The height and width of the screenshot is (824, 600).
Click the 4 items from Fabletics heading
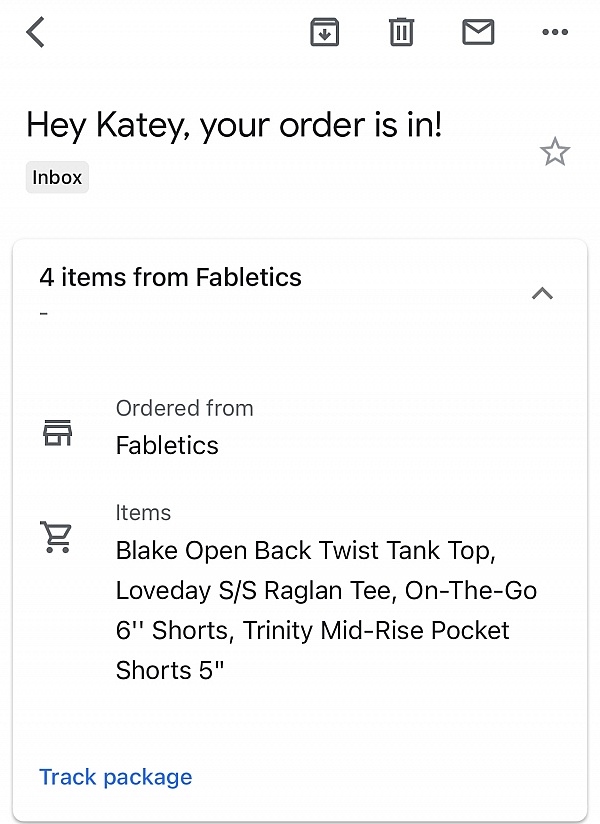170,278
